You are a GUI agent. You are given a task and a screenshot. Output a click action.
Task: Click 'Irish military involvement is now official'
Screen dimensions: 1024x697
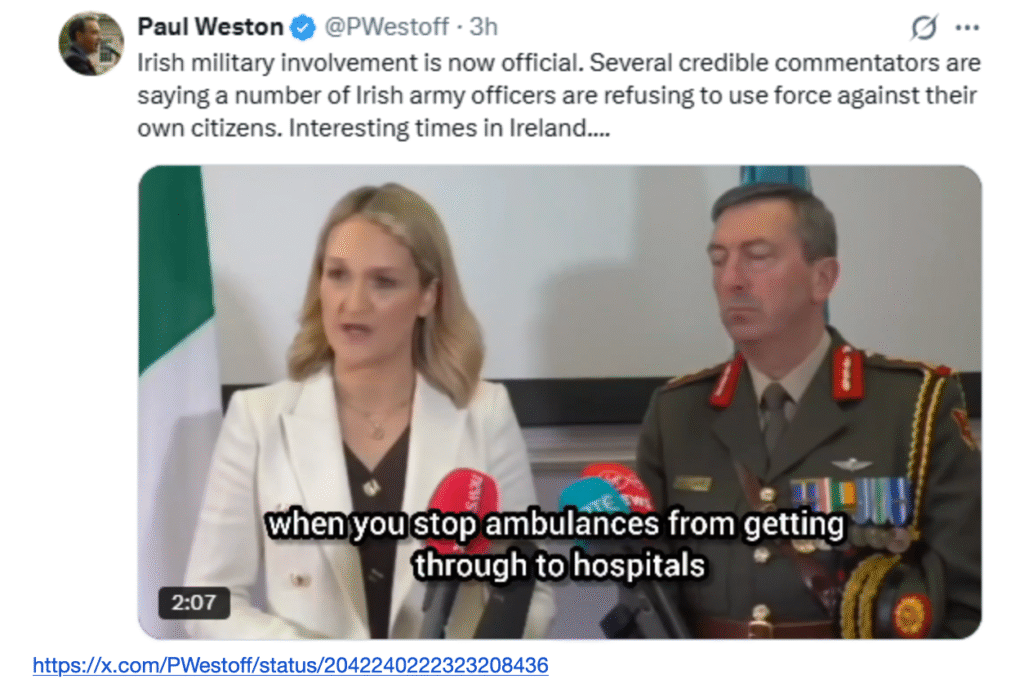coord(360,63)
